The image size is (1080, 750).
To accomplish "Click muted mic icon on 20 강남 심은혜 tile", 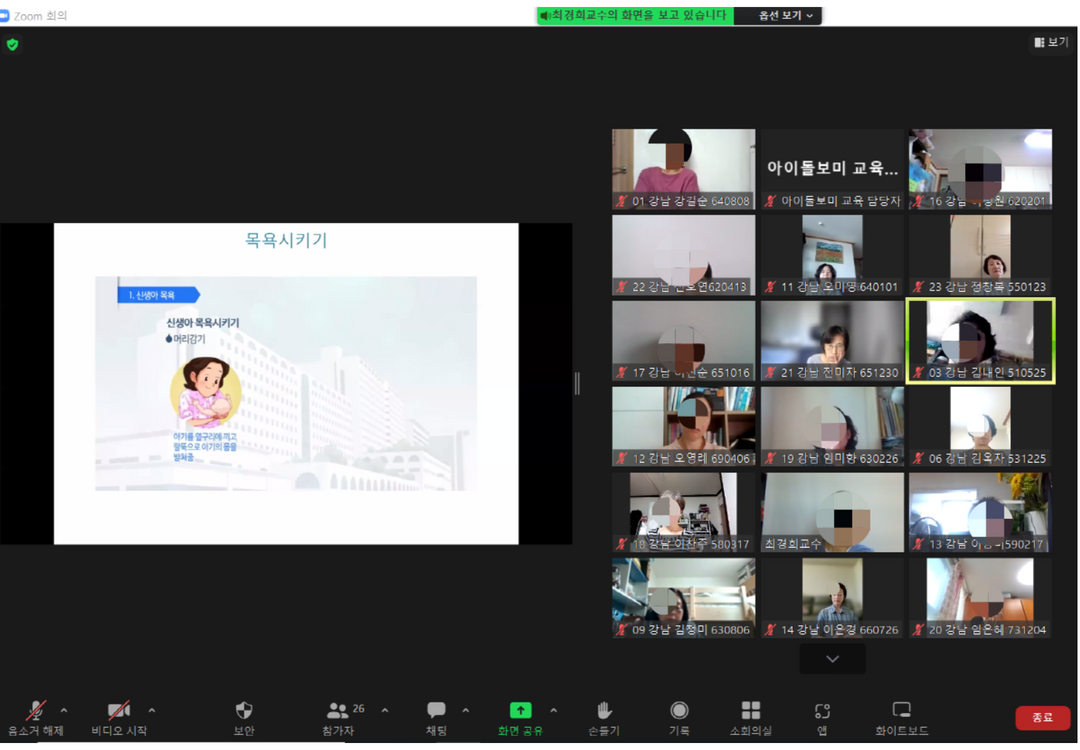I will pyautogui.click(x=918, y=629).
